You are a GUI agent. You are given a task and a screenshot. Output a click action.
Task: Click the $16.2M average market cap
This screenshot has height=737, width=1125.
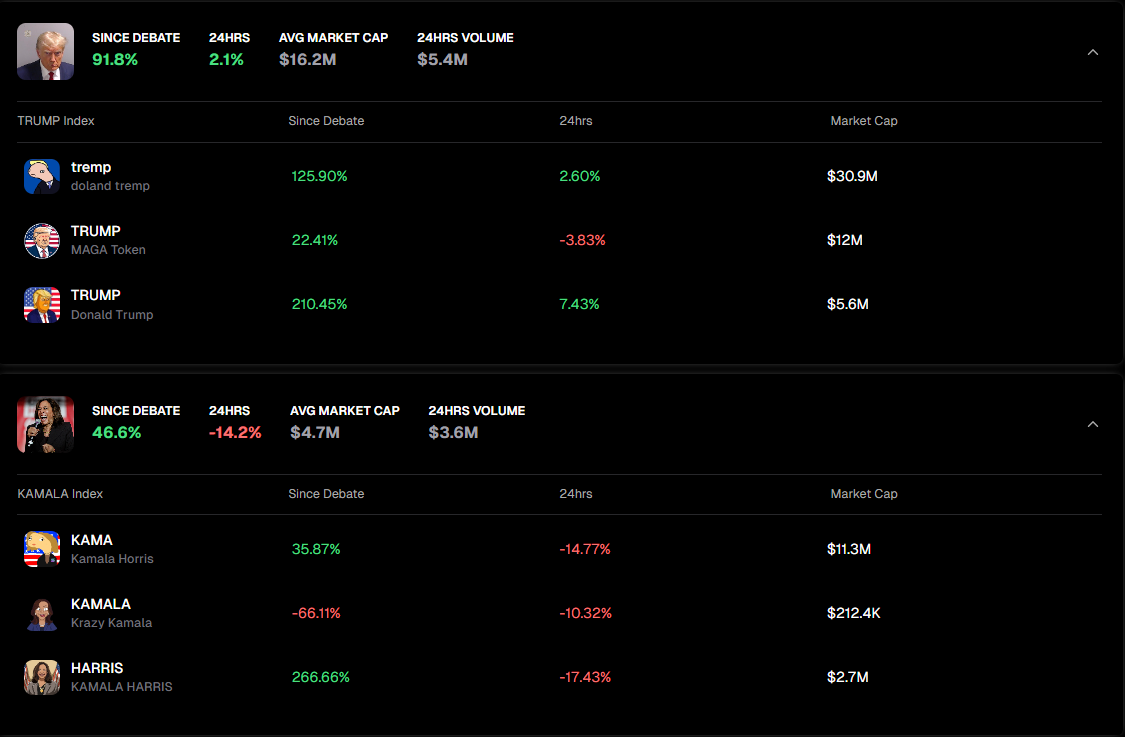coord(307,60)
